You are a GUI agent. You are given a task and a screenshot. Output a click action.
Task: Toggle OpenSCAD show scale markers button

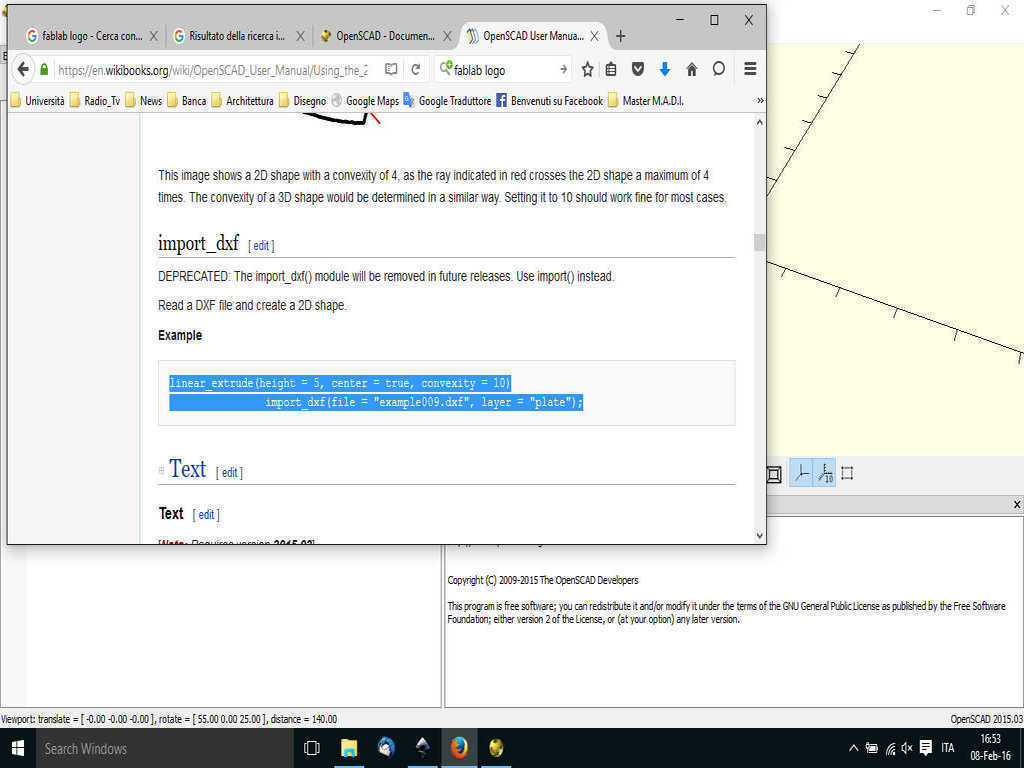(x=825, y=473)
